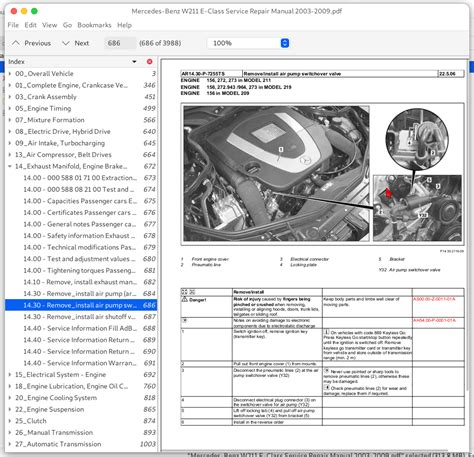Close the Index sidebar with red button
474x457 pixels.
pos(150,62)
